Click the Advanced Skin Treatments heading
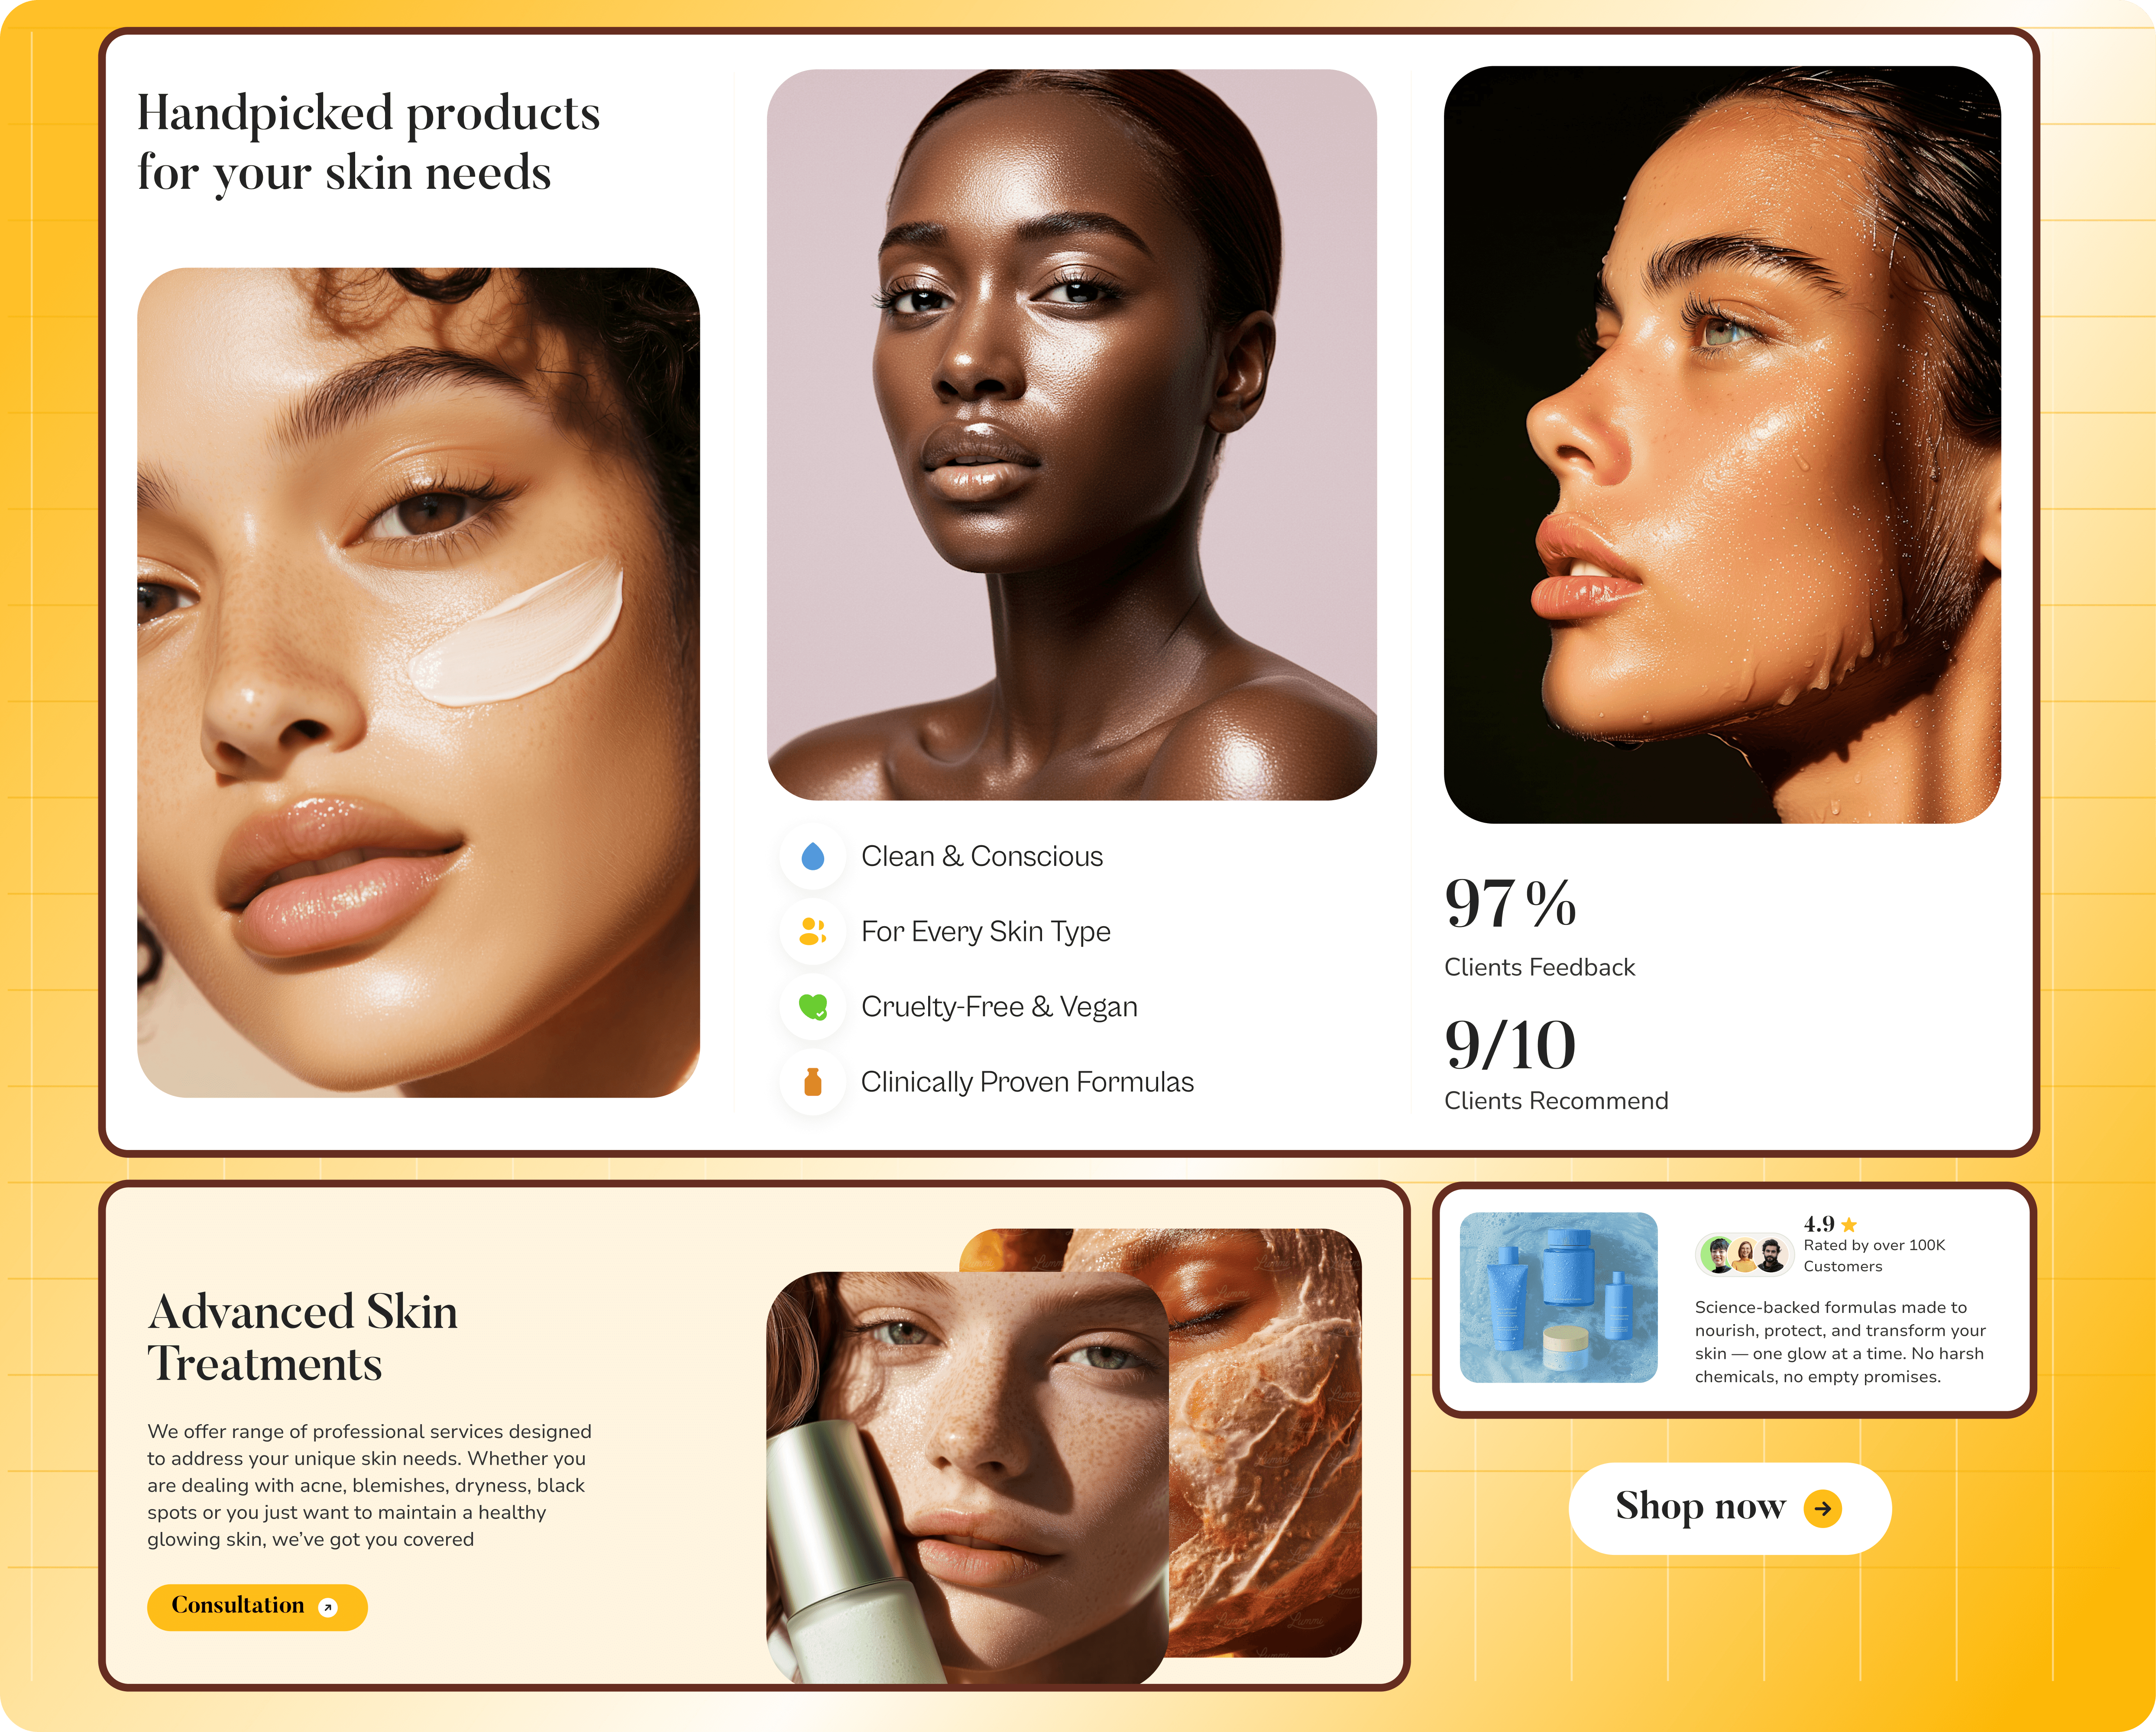The width and height of the screenshot is (2156, 1732). [303, 1337]
